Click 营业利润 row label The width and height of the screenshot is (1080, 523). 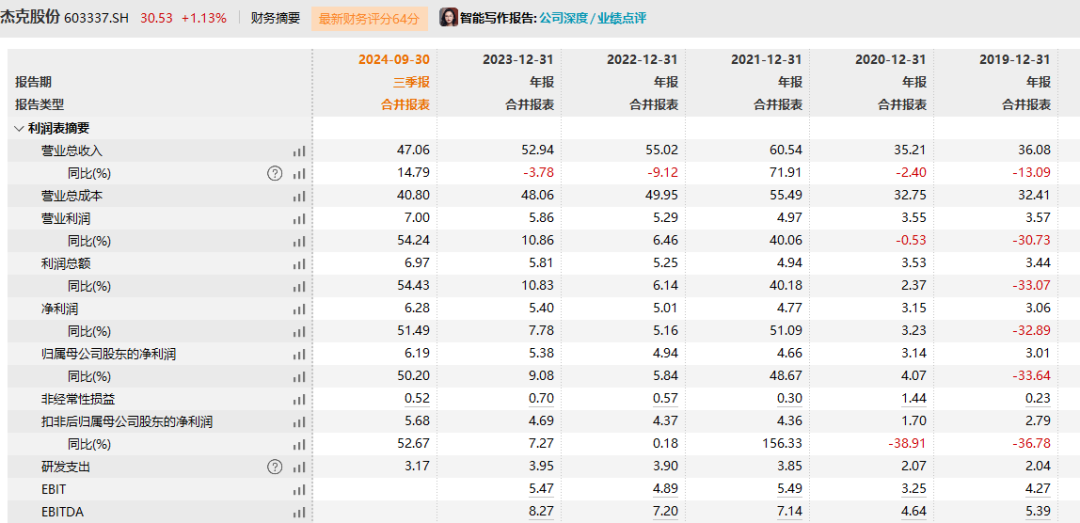click(65, 219)
